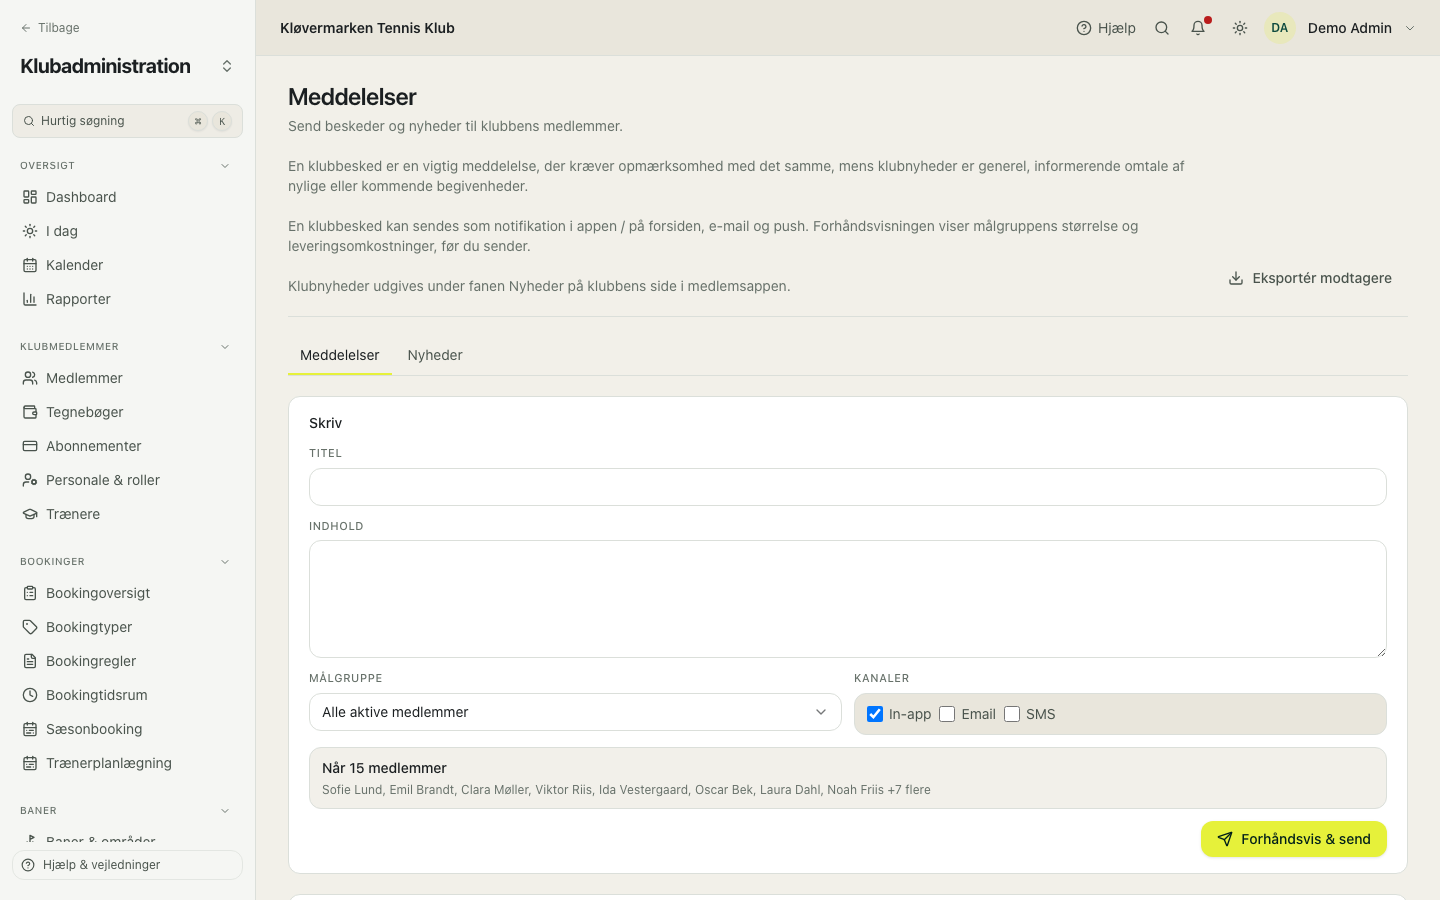Switch to the Nyheder tab
The image size is (1440, 900).
pos(435,355)
